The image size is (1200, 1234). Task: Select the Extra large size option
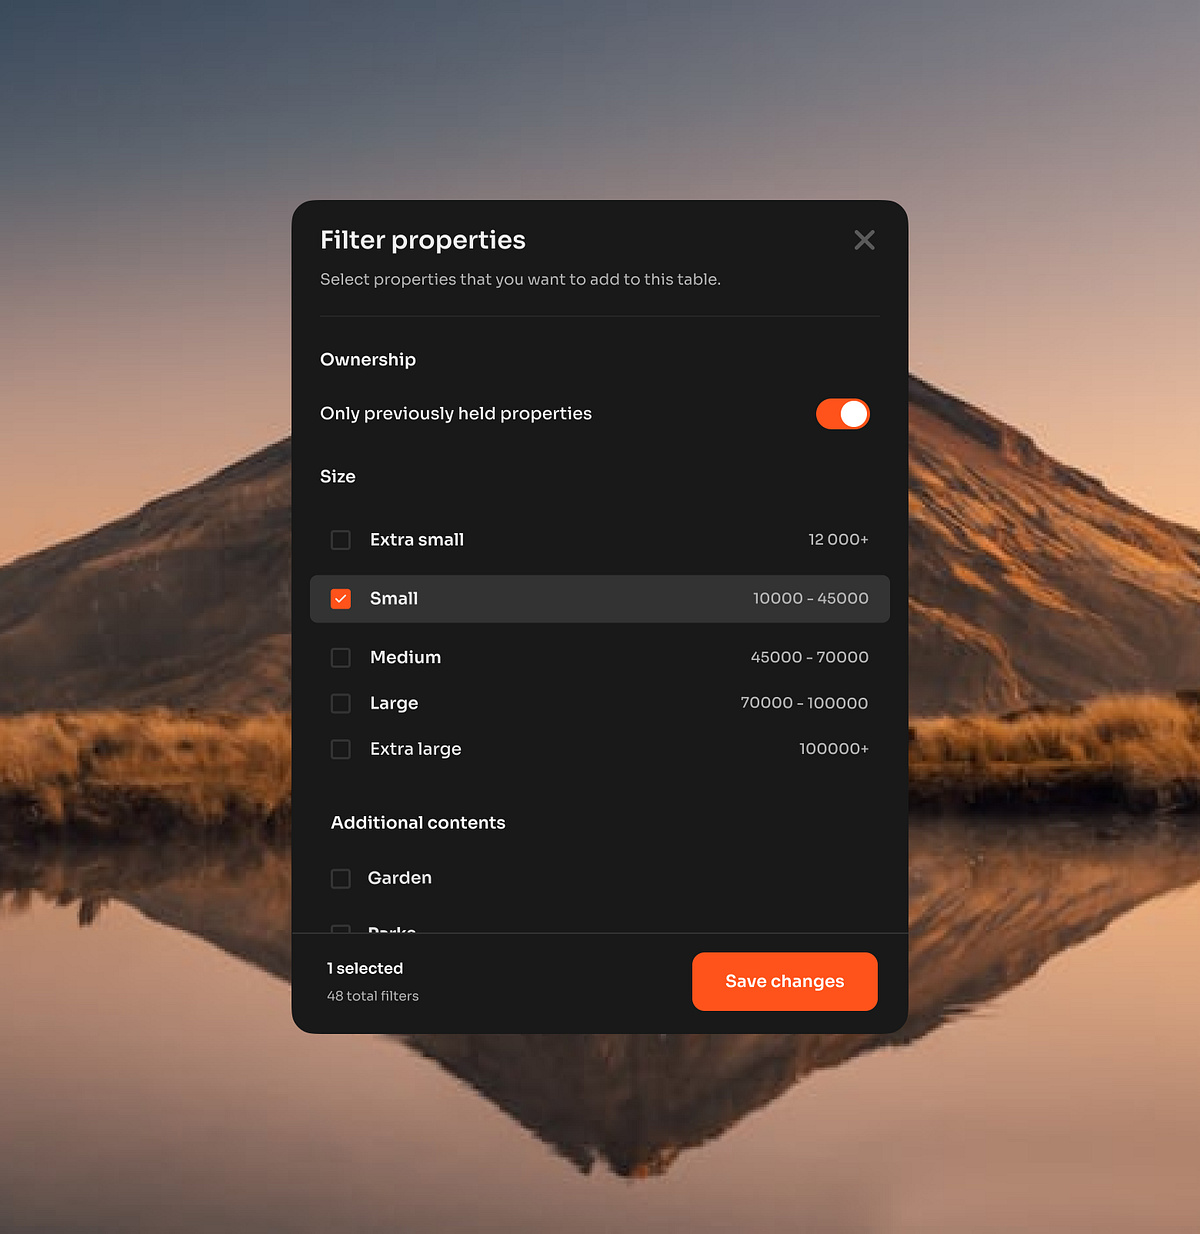coord(340,748)
